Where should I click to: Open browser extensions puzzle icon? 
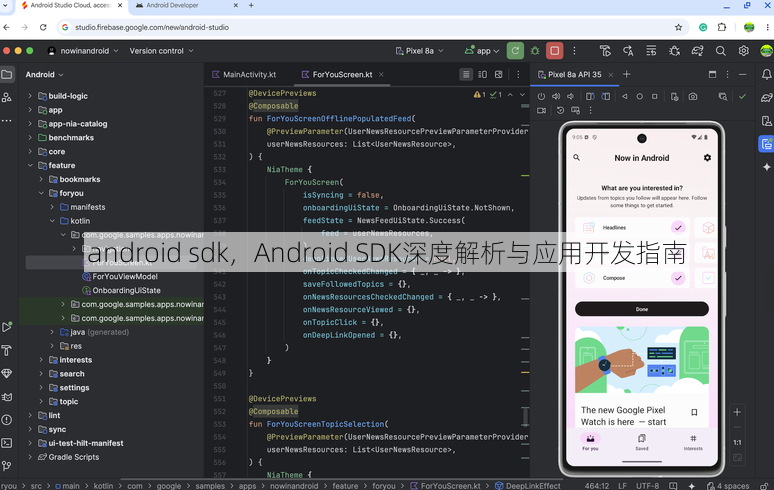coord(722,27)
